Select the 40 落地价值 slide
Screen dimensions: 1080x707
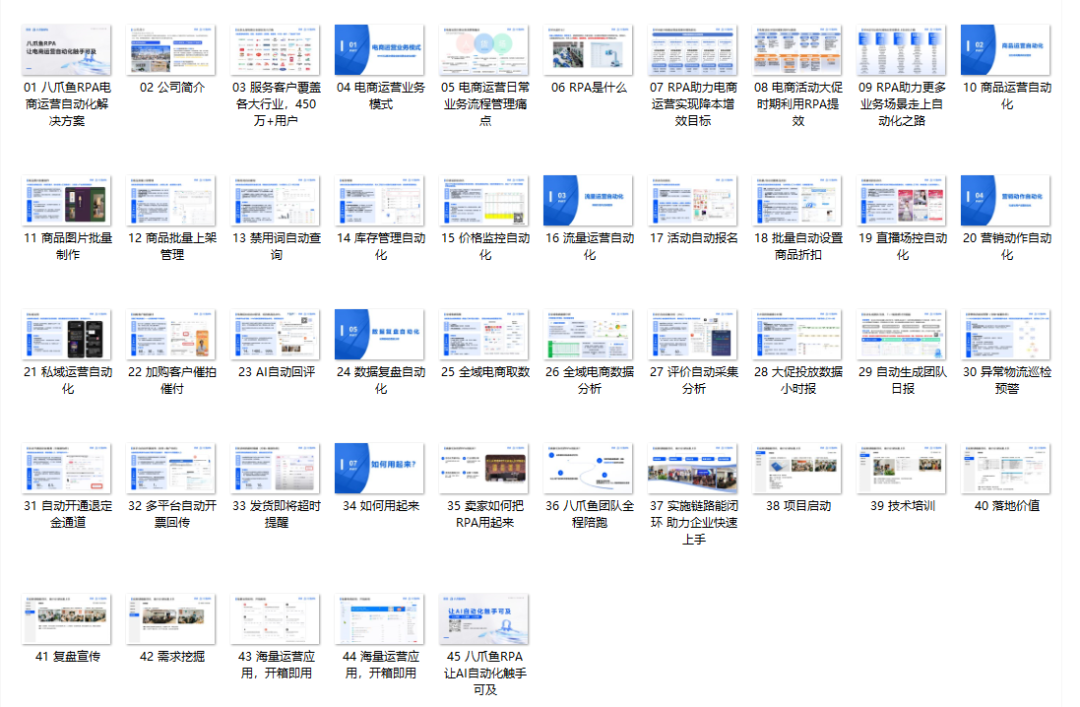tap(1006, 469)
